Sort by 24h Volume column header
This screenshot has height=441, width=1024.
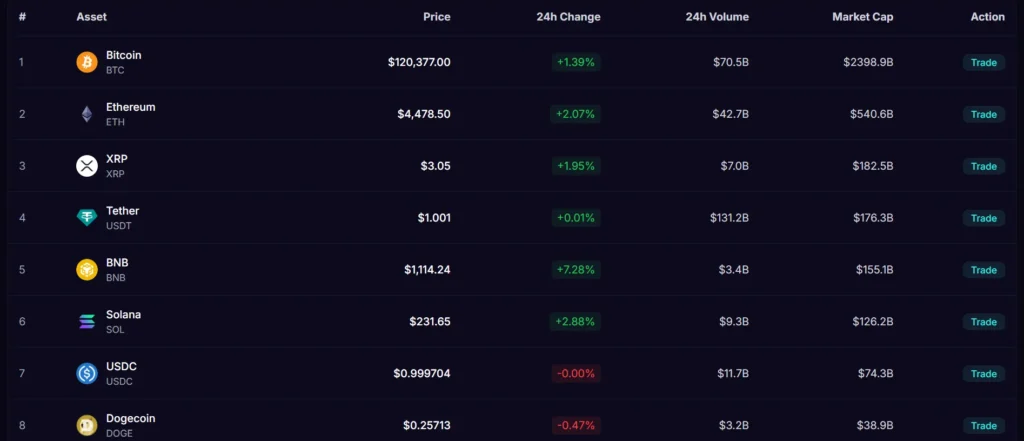point(717,17)
